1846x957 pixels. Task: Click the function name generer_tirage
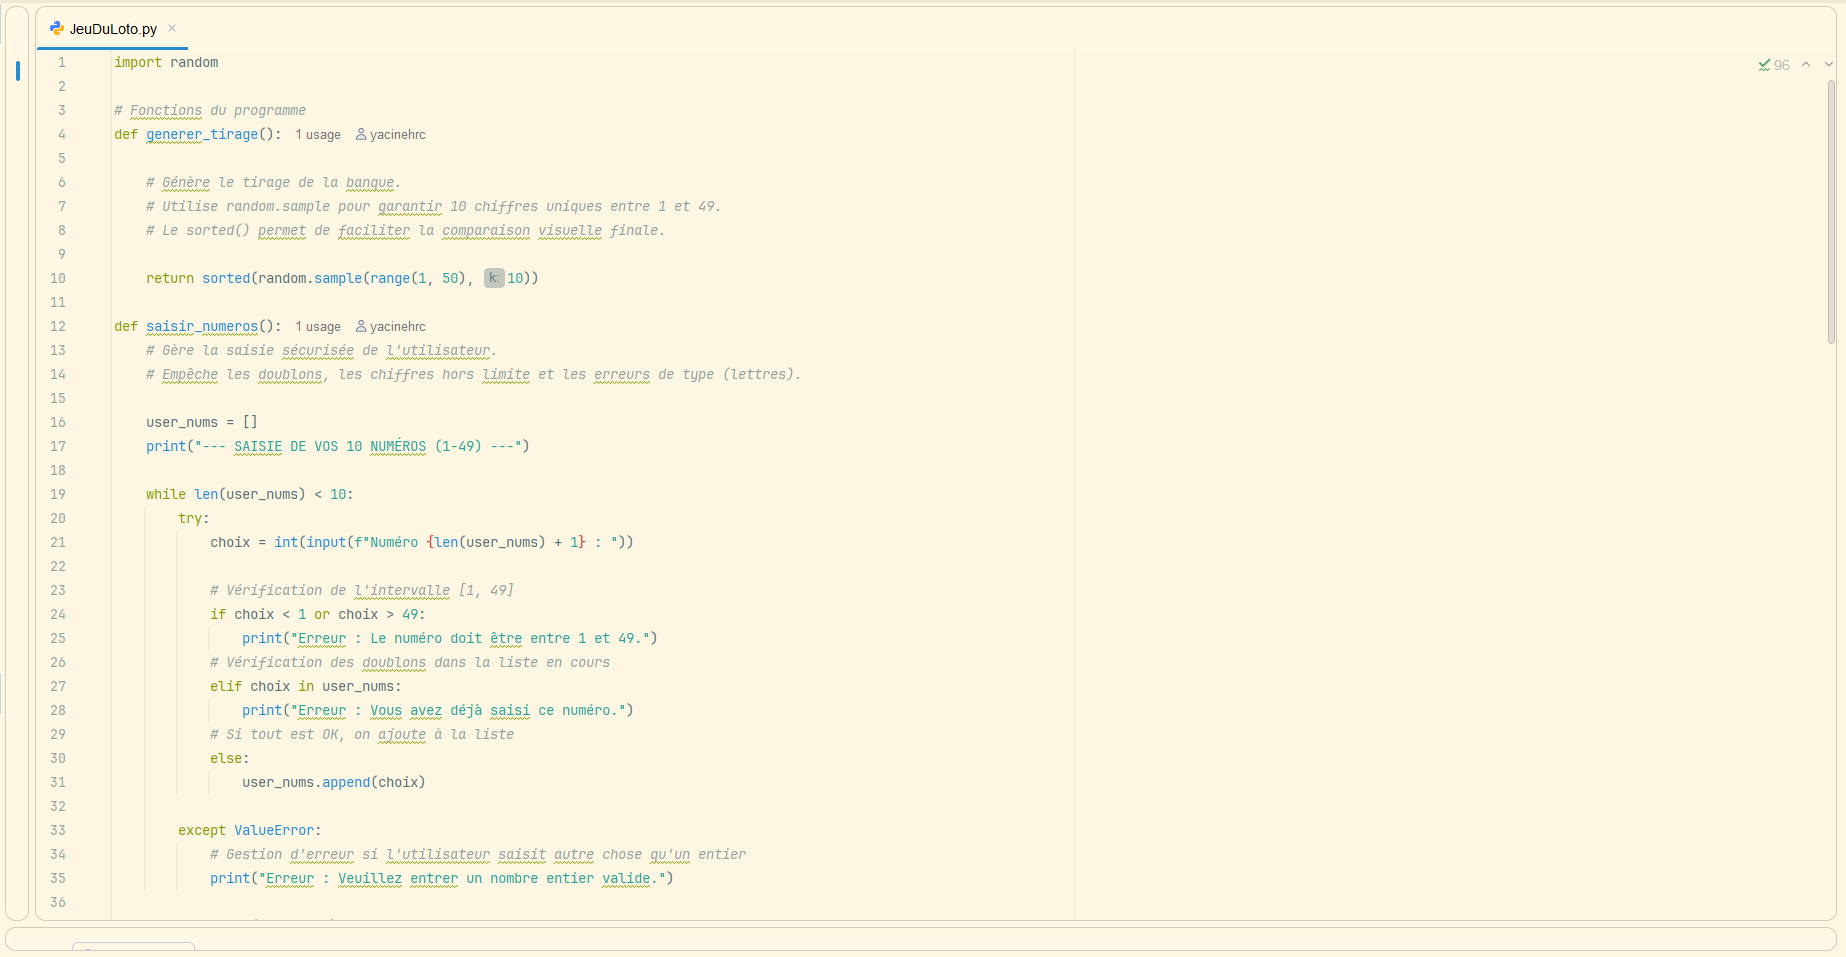tap(202, 134)
